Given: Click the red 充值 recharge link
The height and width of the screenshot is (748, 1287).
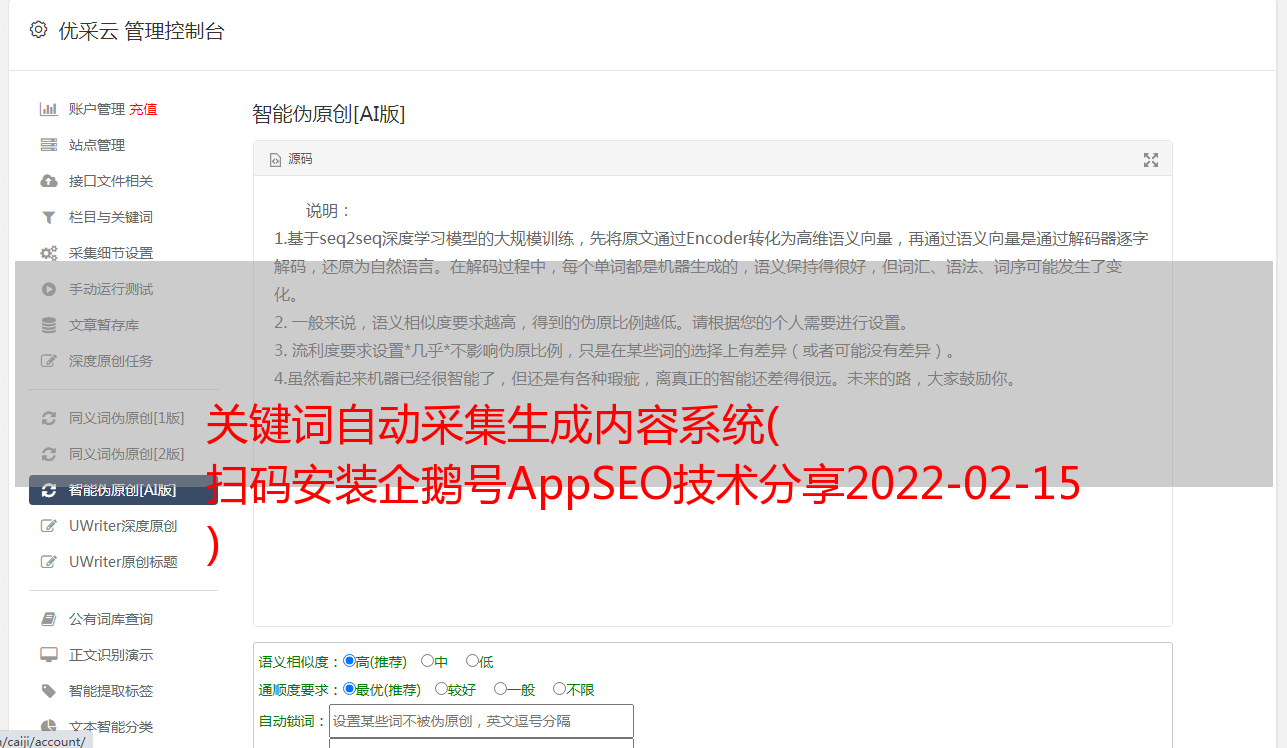Looking at the screenshot, I should (x=143, y=109).
